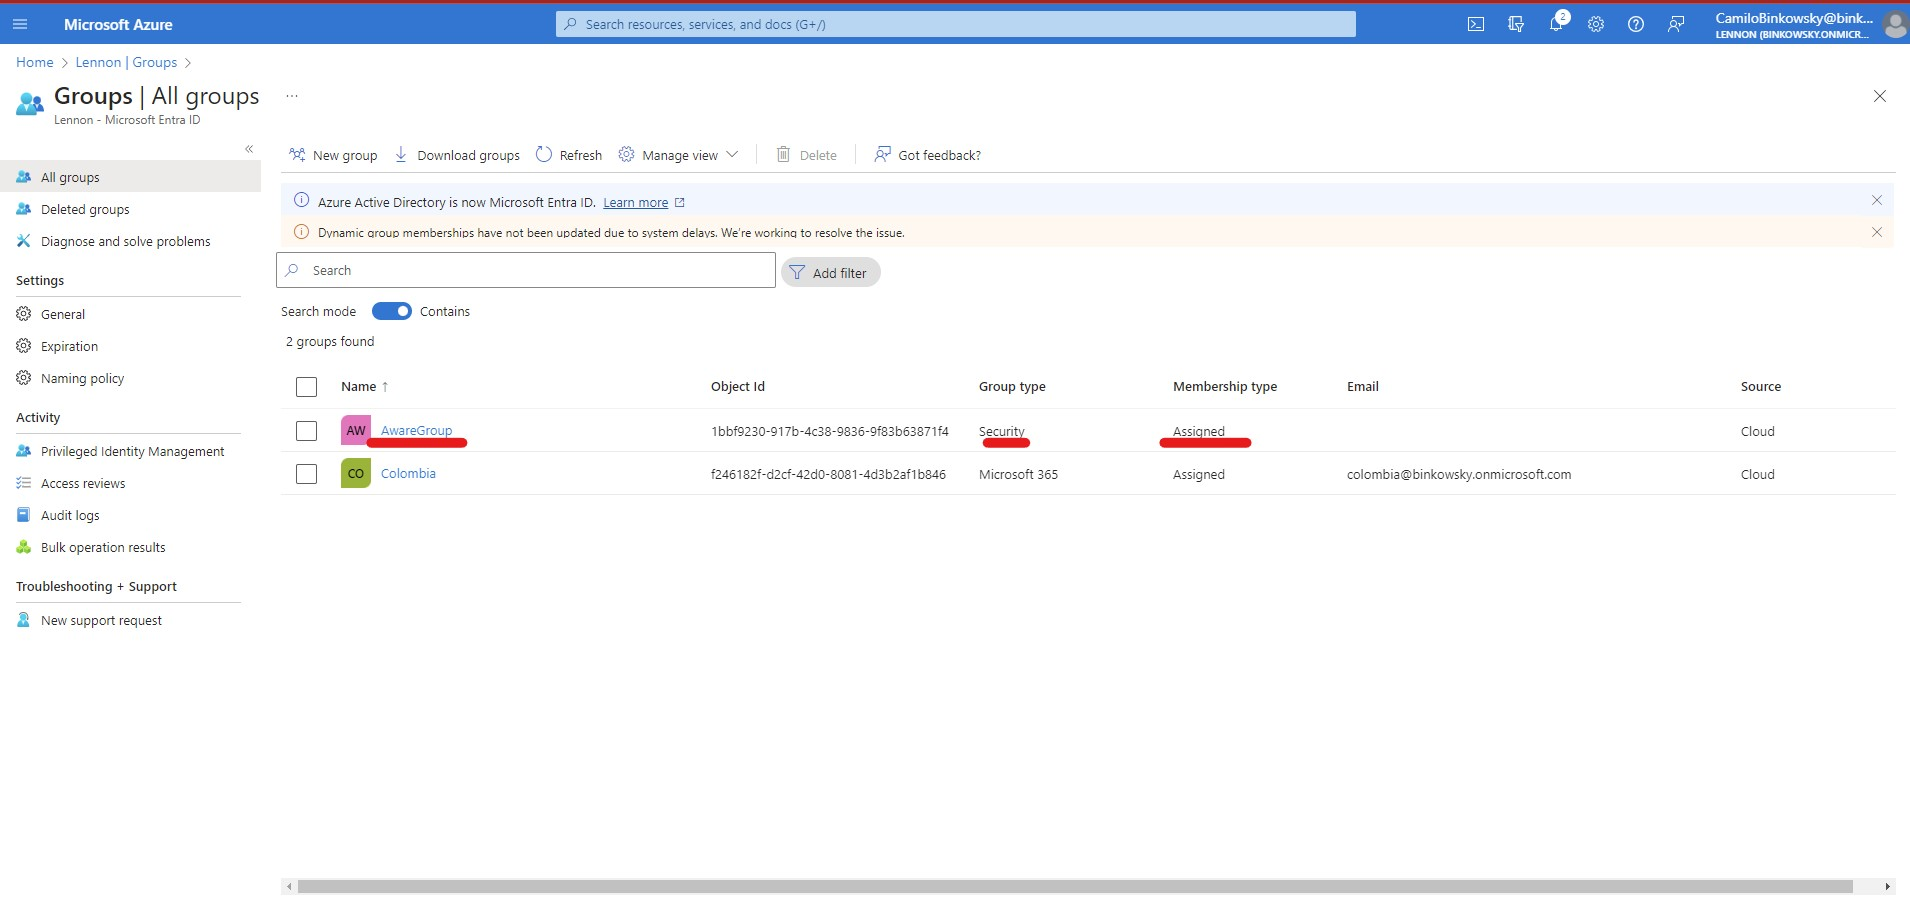1910x912 pixels.
Task: Open the portal Settings gear
Action: point(1595,23)
